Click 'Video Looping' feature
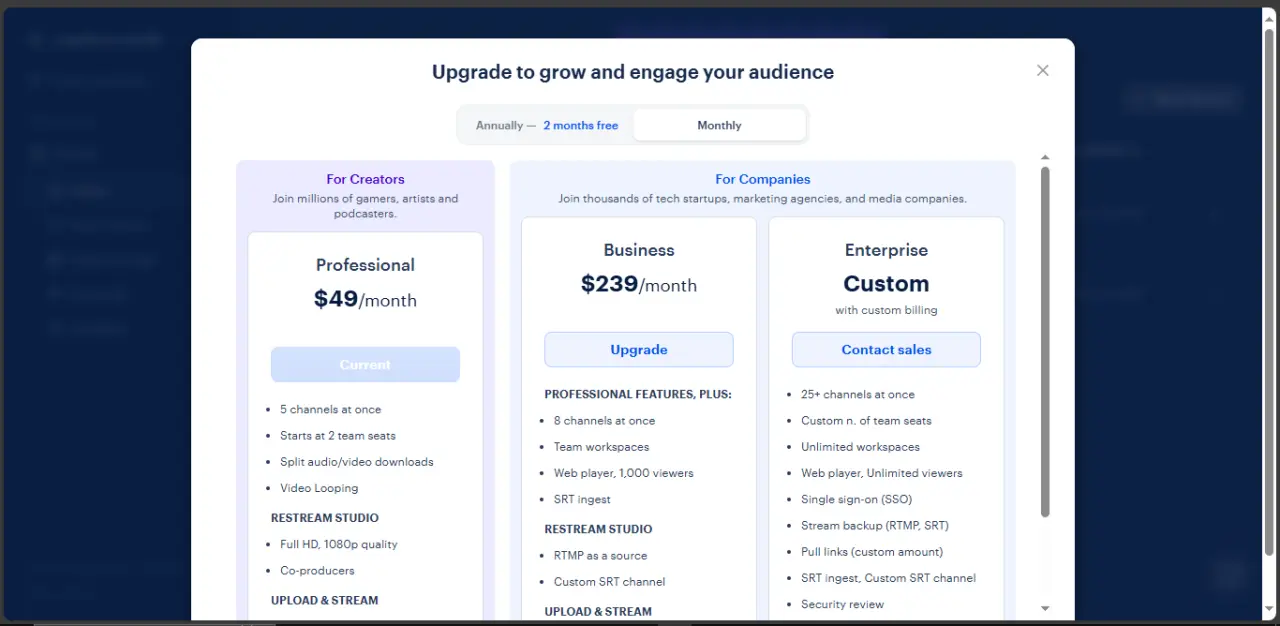Screen dimensions: 1280x626 tap(319, 488)
